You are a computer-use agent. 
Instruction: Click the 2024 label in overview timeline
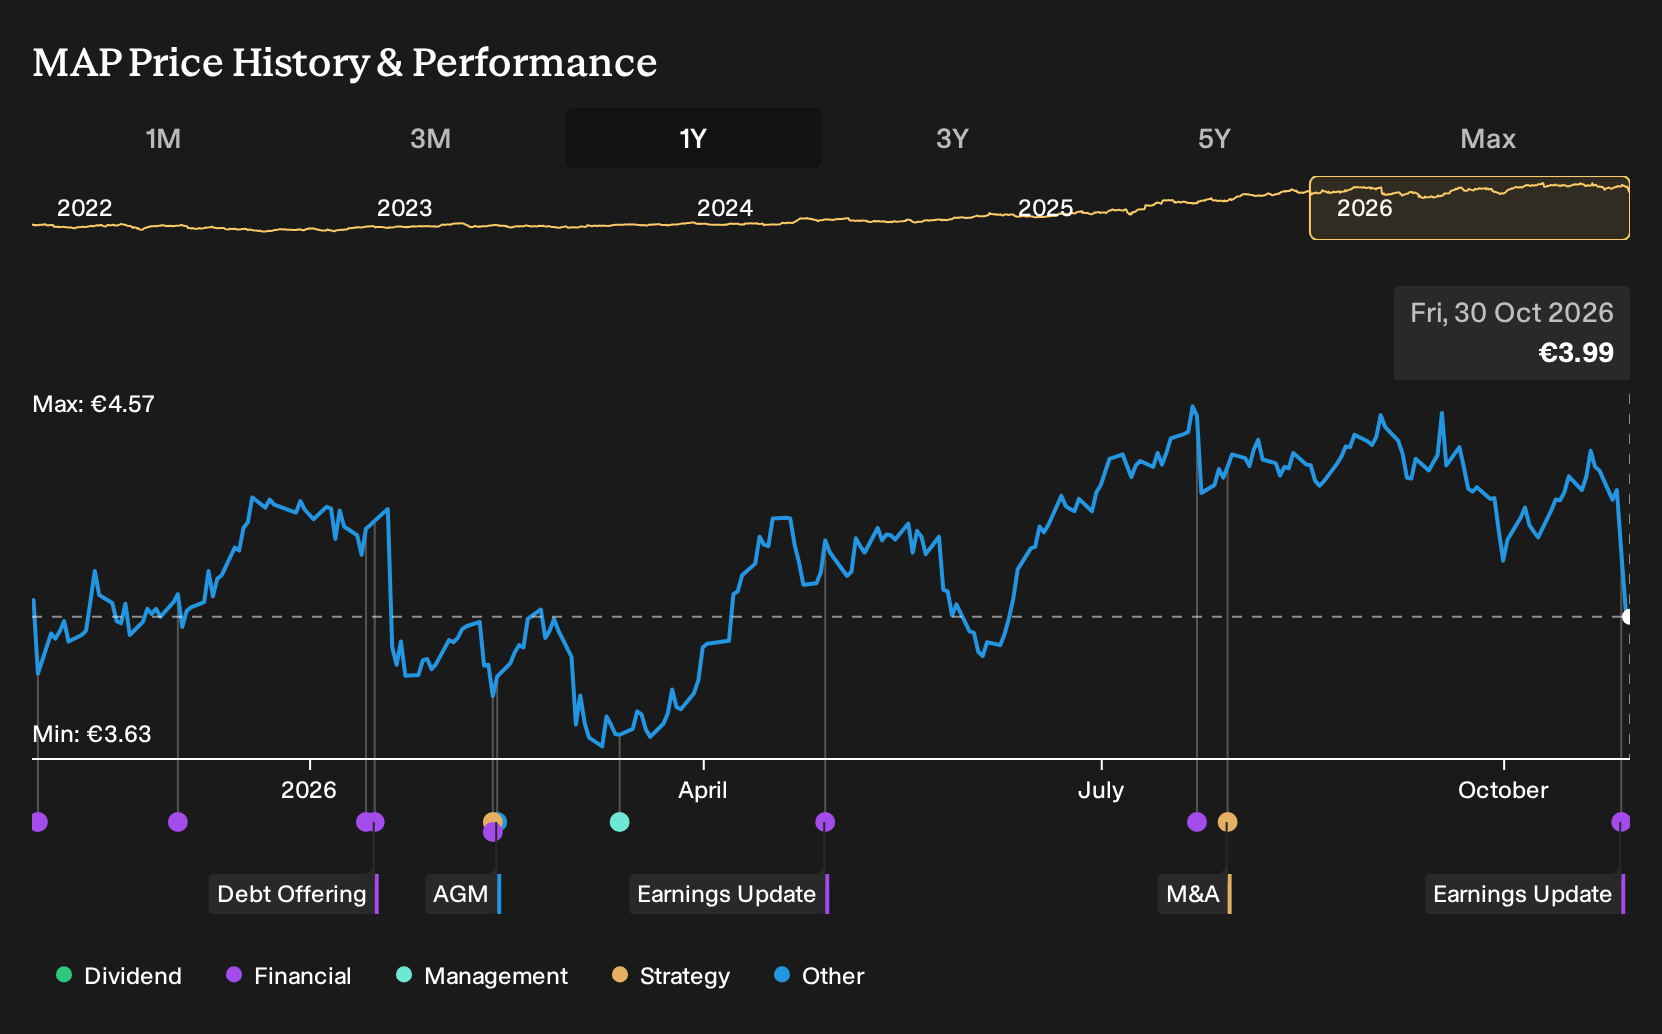pos(724,208)
